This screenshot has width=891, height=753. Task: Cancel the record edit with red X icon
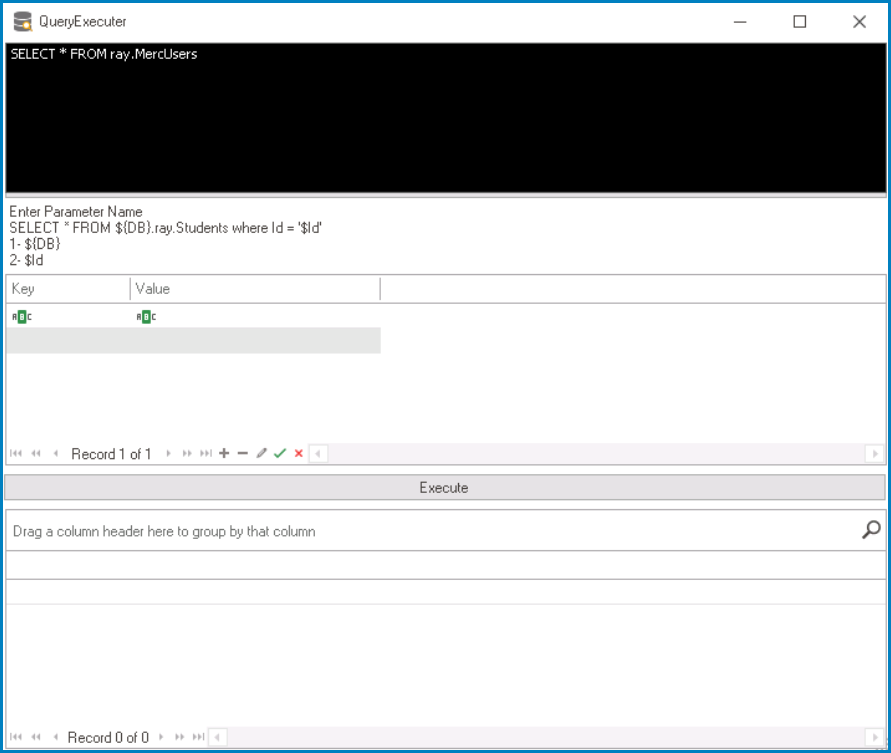(298, 453)
